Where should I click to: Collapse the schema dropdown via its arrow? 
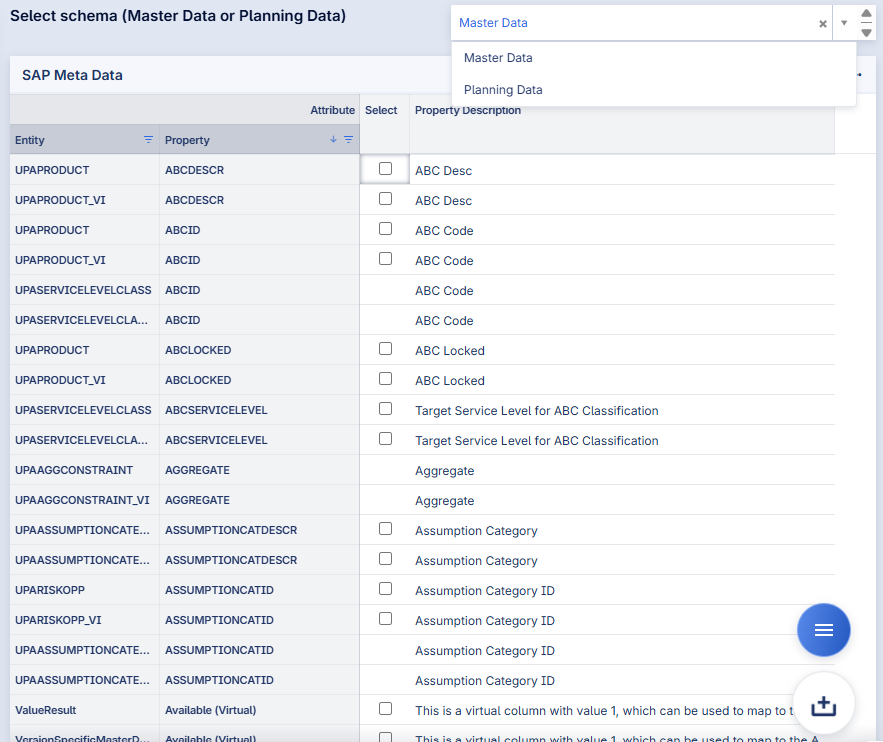tap(843, 23)
